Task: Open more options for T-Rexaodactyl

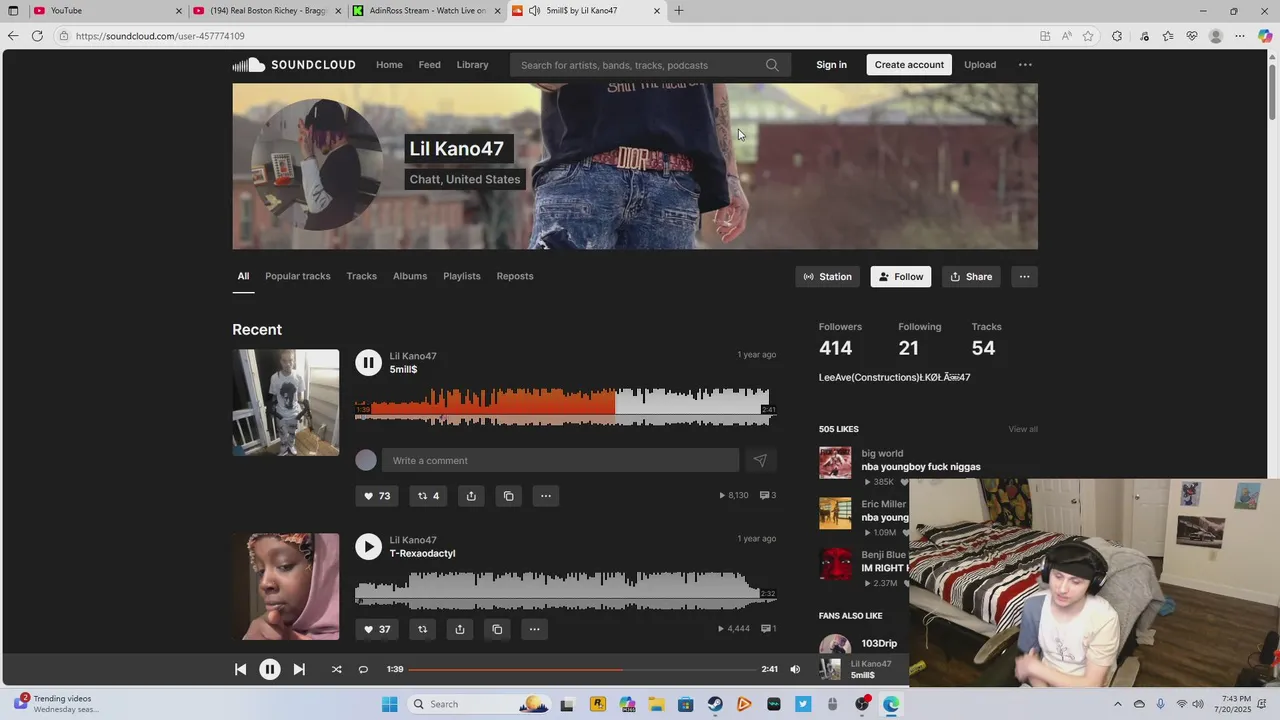Action: click(x=535, y=629)
